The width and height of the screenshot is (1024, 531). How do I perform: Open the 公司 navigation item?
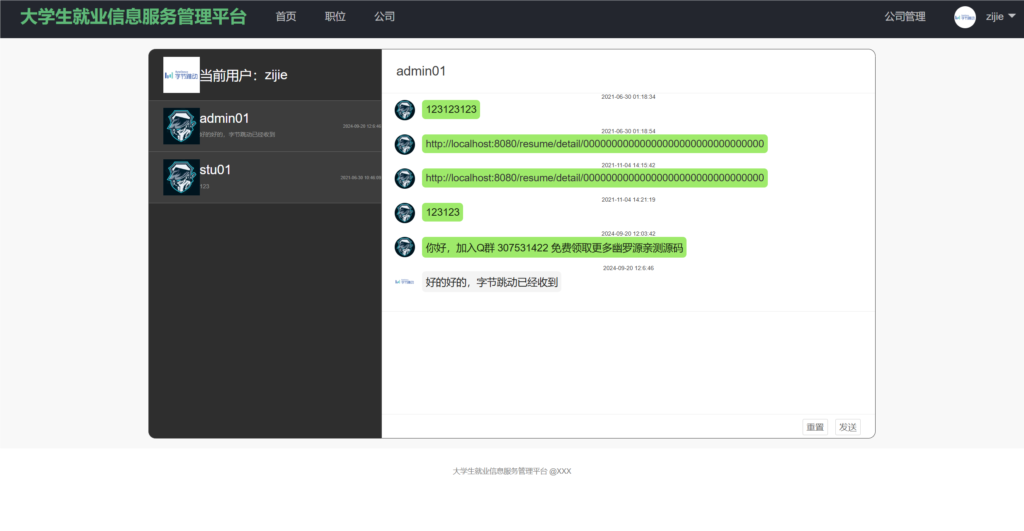385,17
